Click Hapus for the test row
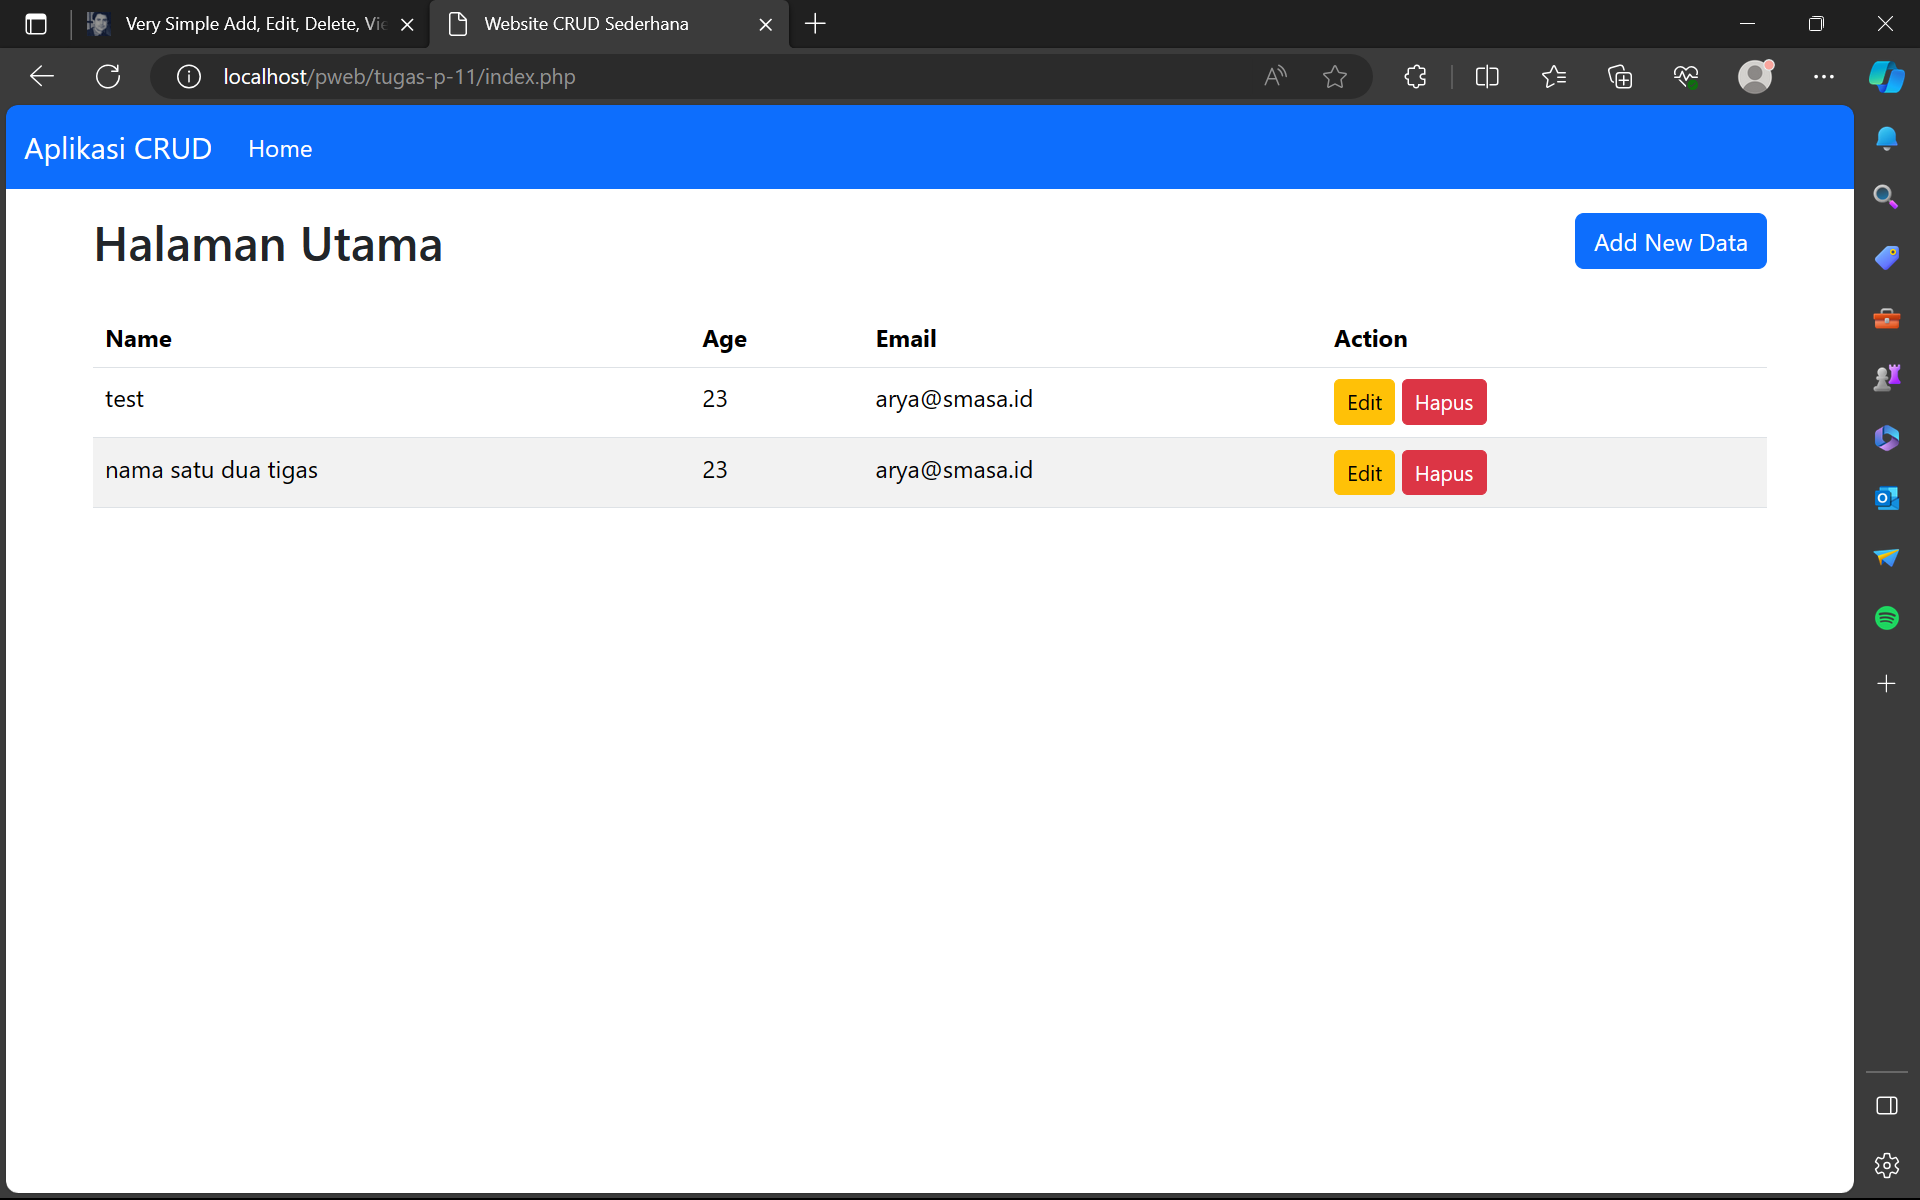Screen dimensions: 1920x1200 coord(1444,402)
